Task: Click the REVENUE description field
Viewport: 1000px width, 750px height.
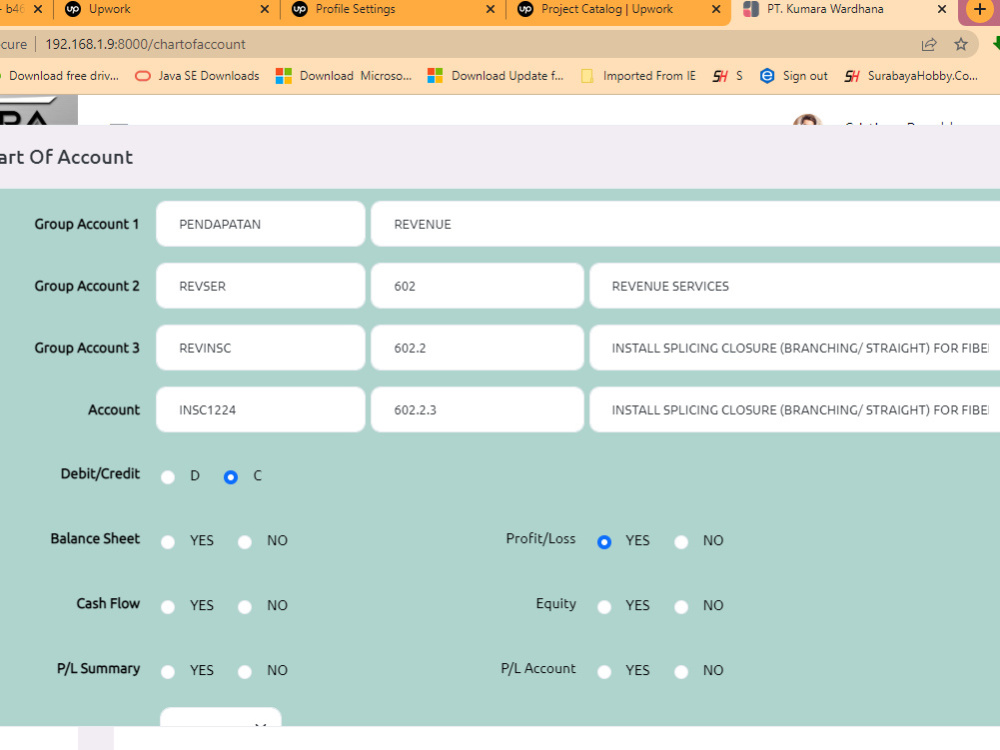Action: (x=686, y=224)
